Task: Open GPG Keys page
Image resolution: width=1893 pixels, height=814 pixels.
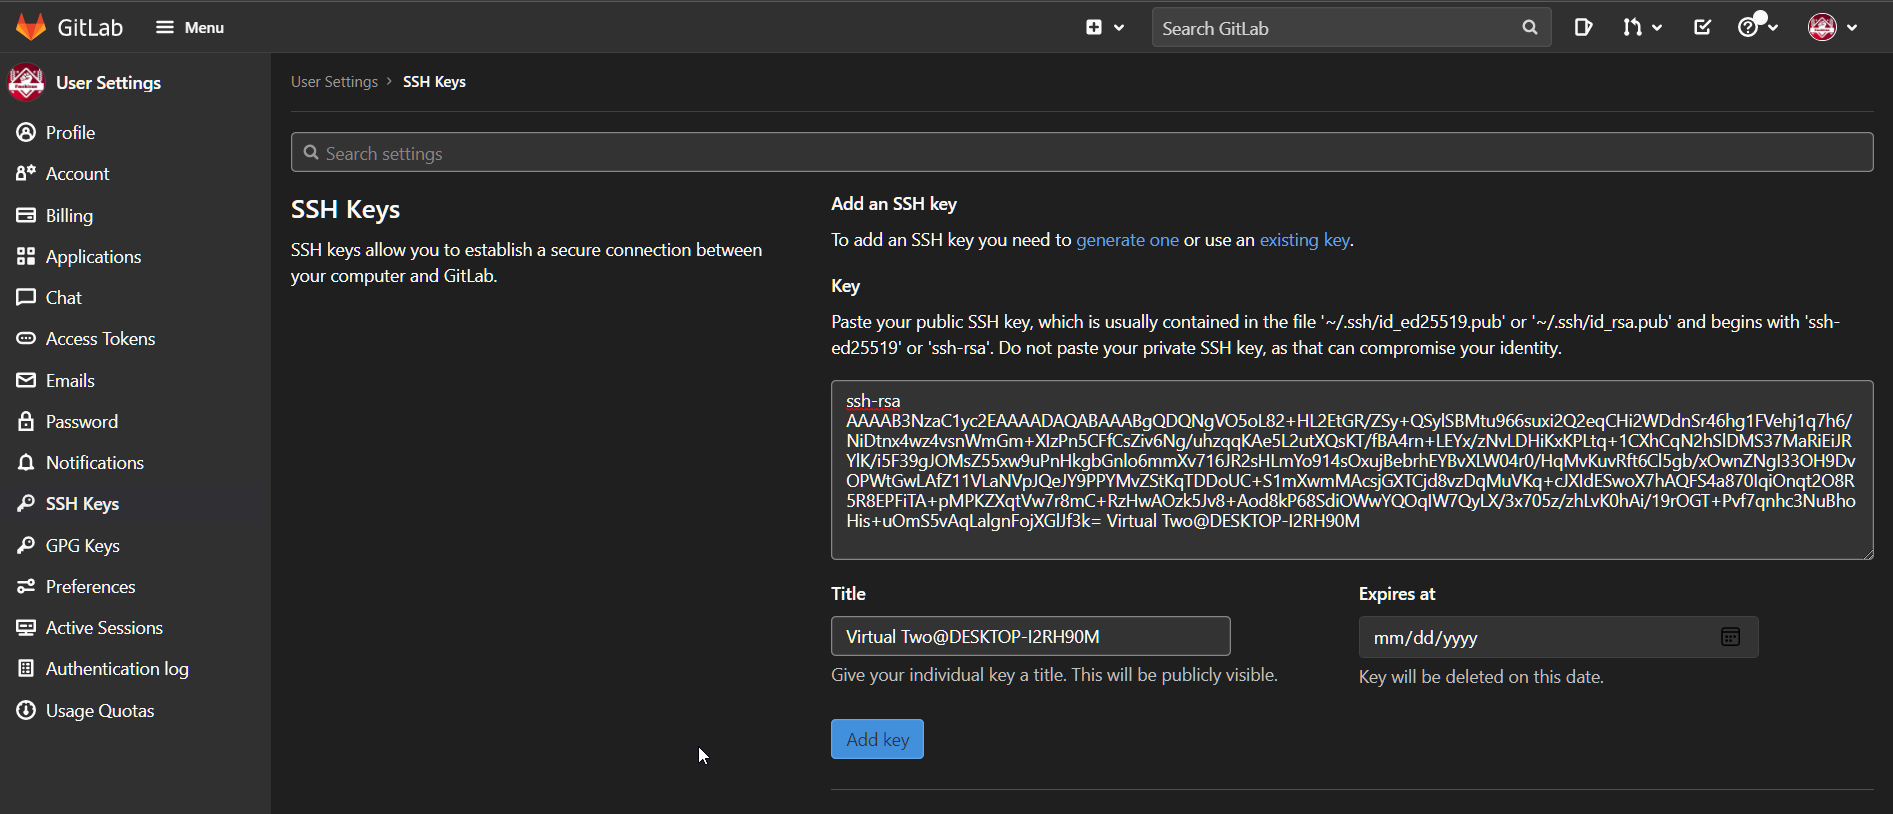Action: click(x=83, y=545)
